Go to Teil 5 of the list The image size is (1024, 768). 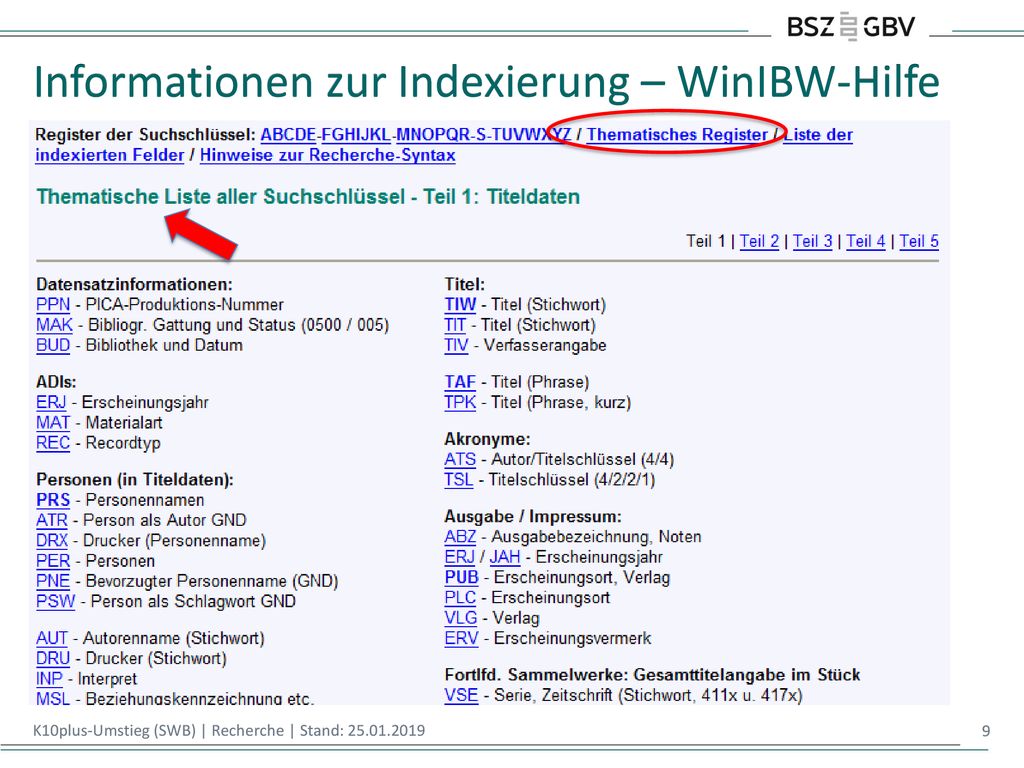[x=919, y=241]
